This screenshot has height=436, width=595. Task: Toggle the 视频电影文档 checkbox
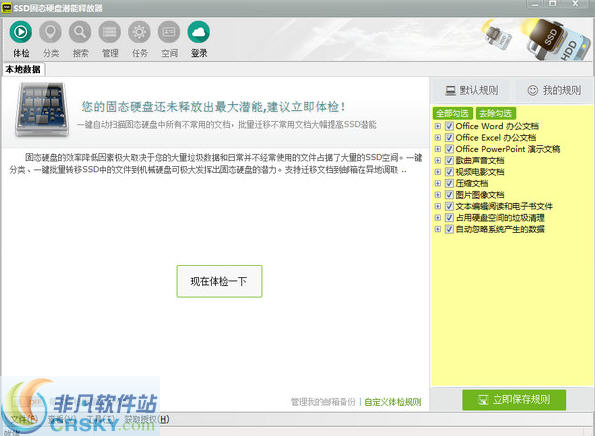(449, 172)
